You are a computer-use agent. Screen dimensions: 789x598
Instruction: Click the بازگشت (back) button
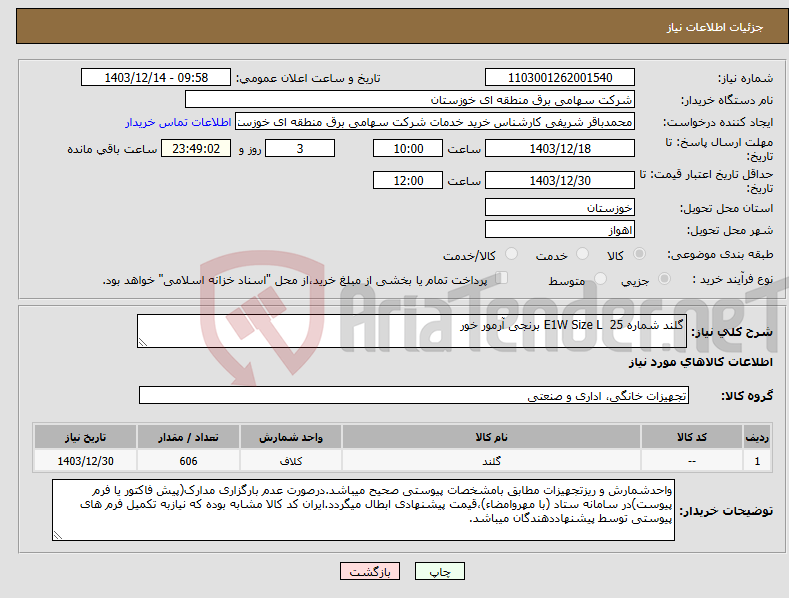click(370, 571)
